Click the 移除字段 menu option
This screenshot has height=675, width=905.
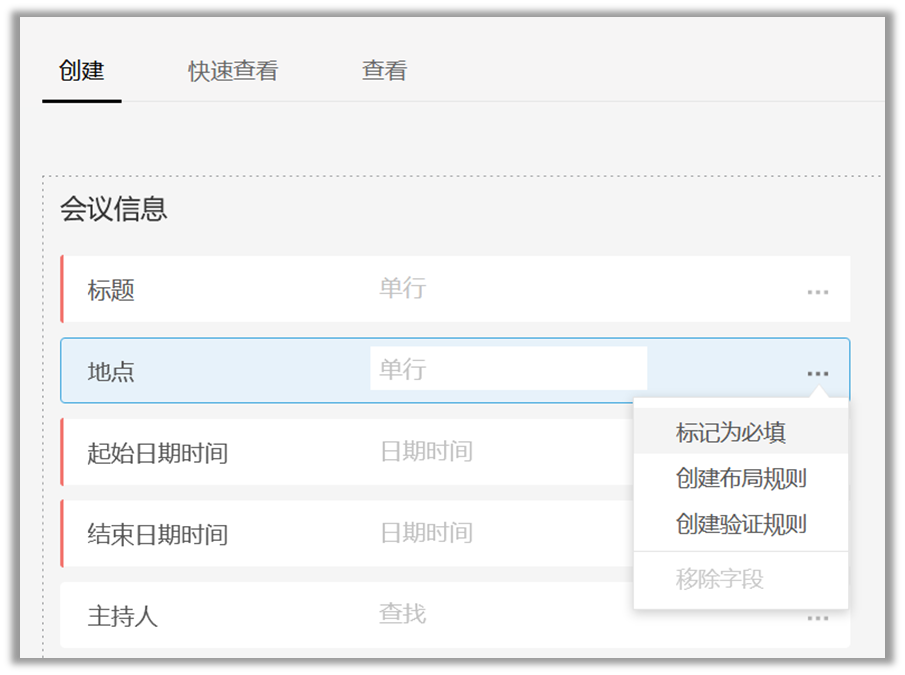(720, 579)
